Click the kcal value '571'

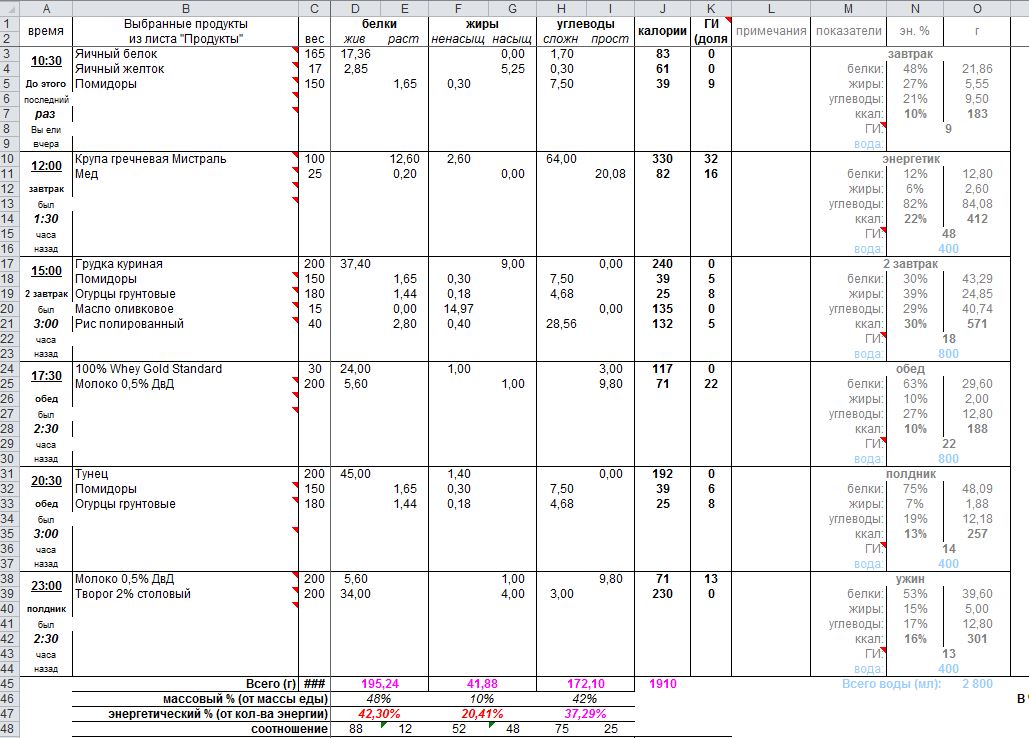tap(977, 324)
